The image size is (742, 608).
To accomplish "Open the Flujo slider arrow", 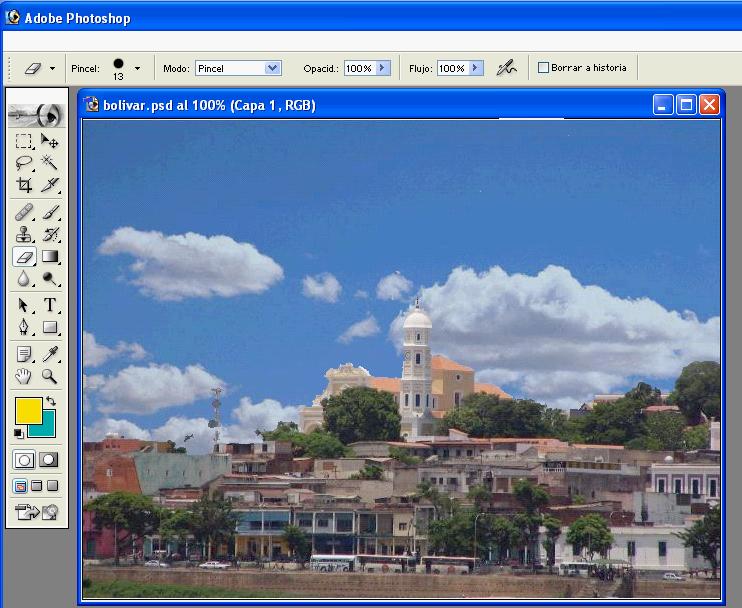I will (476, 68).
